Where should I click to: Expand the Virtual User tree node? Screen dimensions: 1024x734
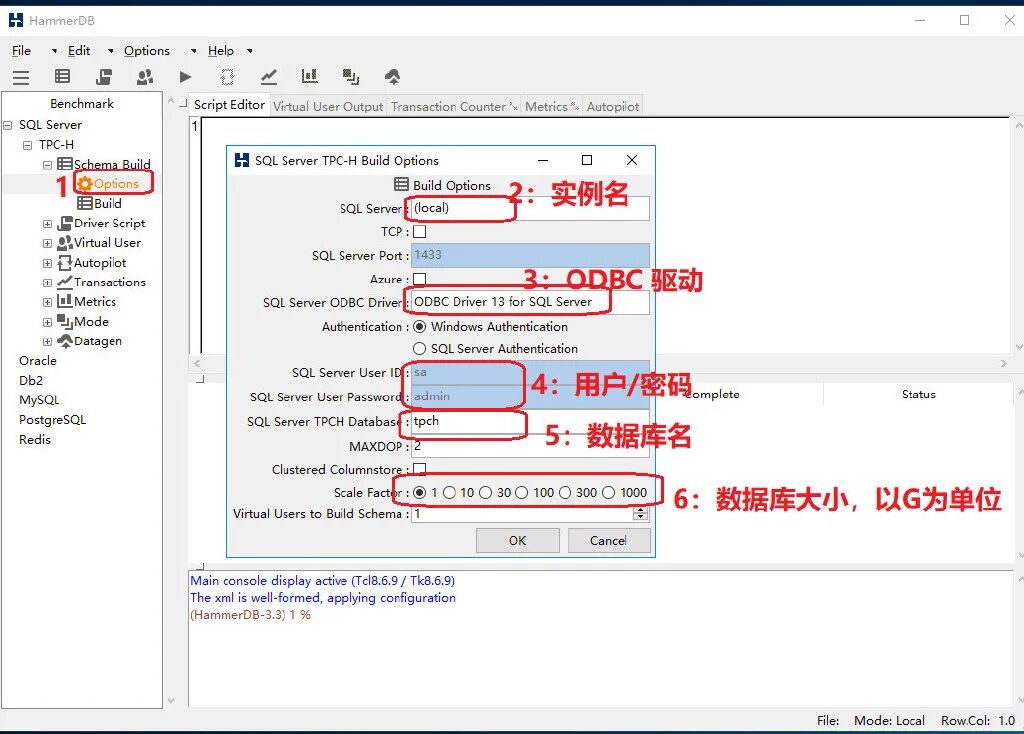pyautogui.click(x=47, y=244)
